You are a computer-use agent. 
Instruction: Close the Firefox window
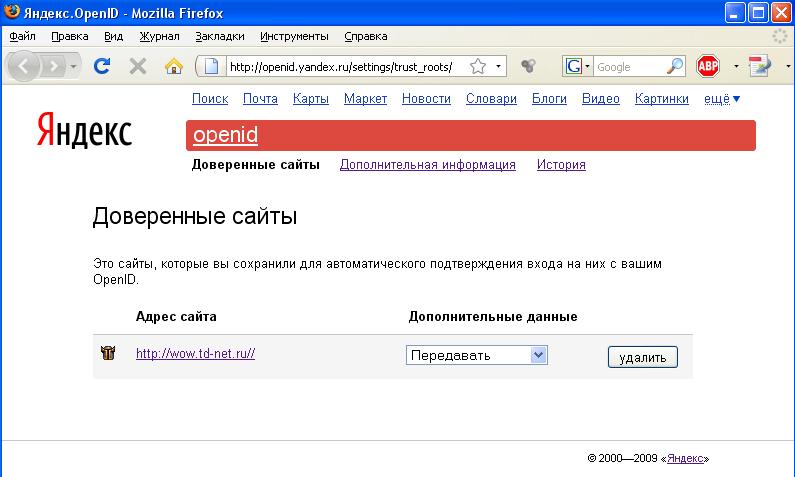coord(782,13)
